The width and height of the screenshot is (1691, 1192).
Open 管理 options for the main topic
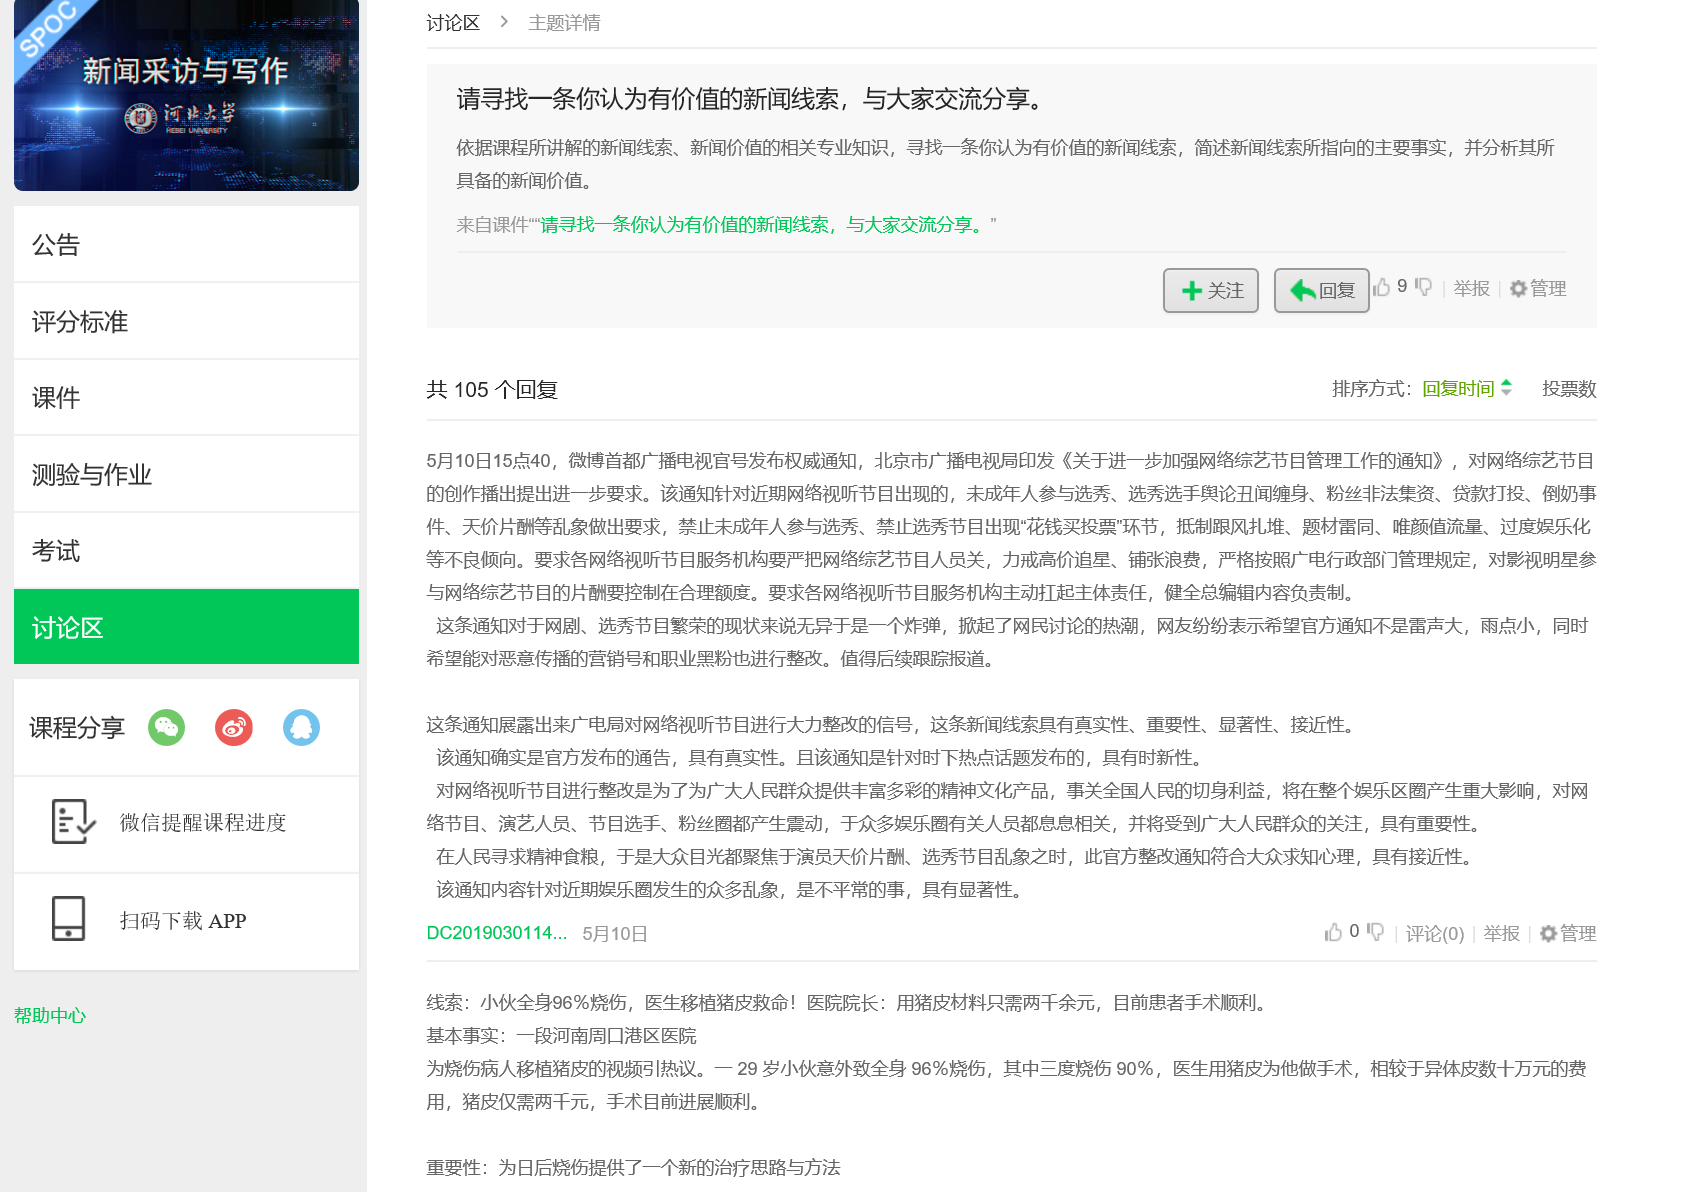(x=1538, y=289)
